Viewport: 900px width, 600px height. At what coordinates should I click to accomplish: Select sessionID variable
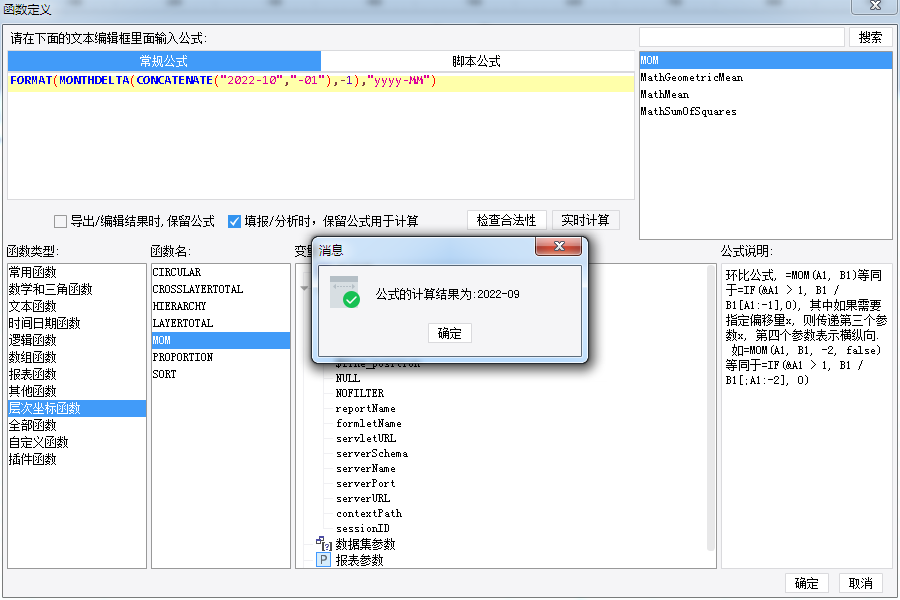tap(363, 528)
